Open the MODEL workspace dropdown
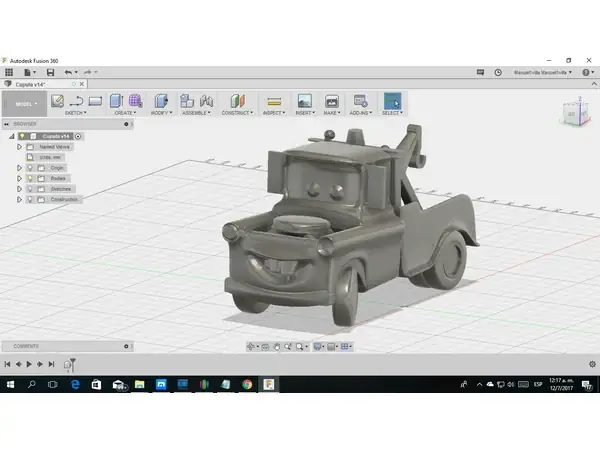600x450 pixels. [24, 104]
